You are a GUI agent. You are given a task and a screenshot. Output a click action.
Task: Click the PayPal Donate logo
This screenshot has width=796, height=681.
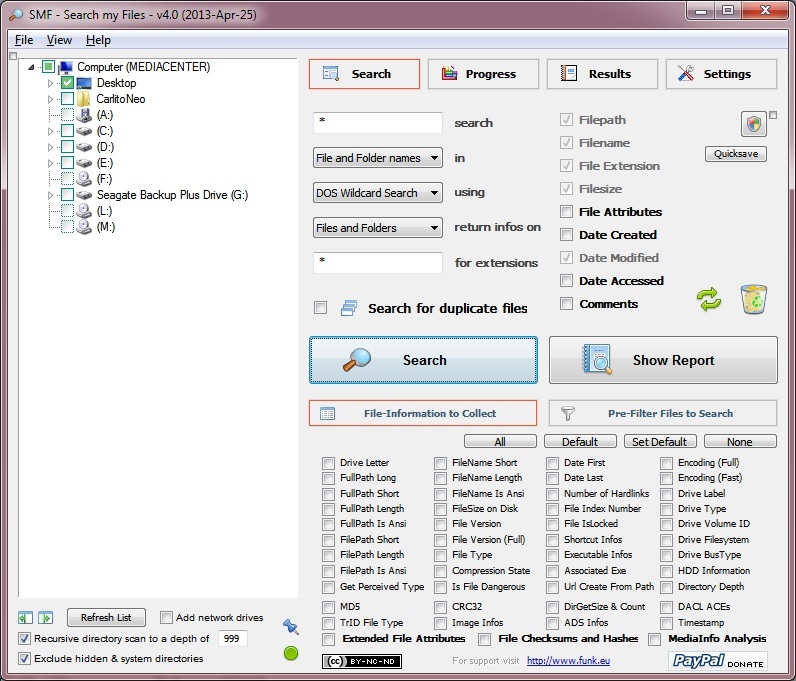point(718,661)
